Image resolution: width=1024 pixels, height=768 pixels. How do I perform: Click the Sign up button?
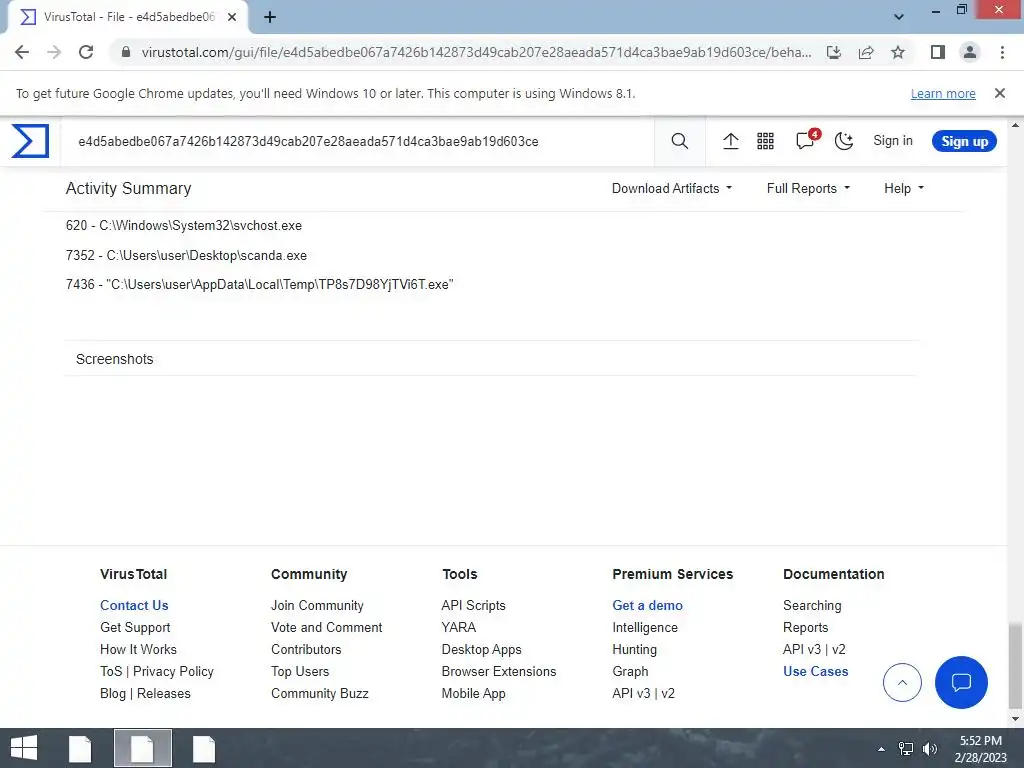point(964,141)
